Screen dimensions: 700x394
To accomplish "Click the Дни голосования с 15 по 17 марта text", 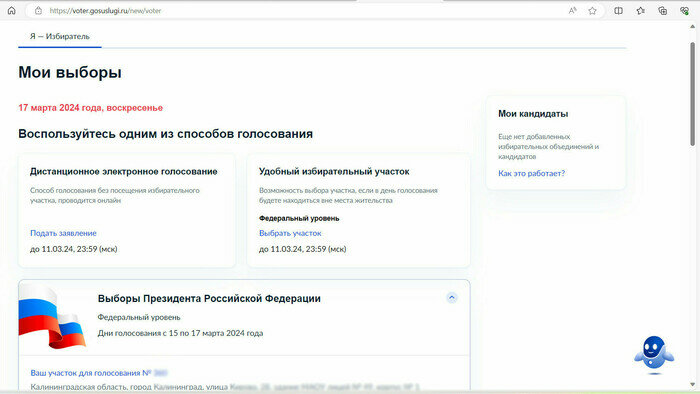I will pos(180,333).
